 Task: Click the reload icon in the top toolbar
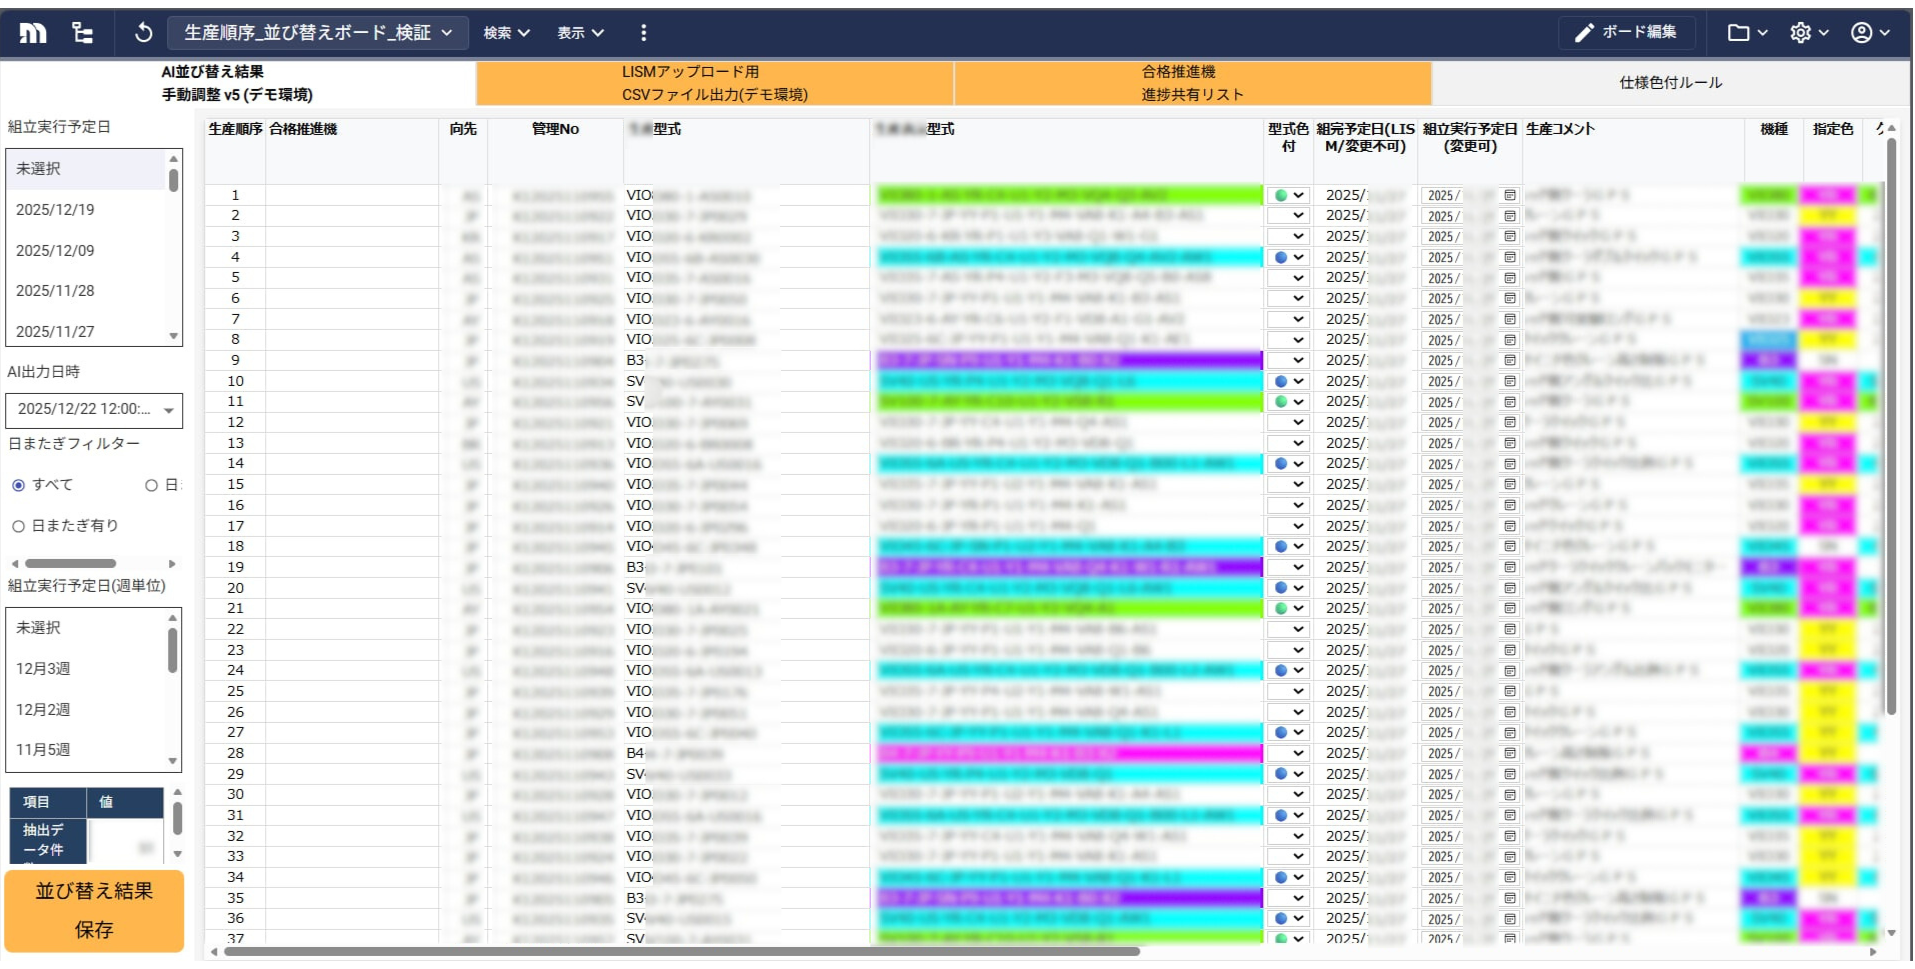(x=143, y=31)
